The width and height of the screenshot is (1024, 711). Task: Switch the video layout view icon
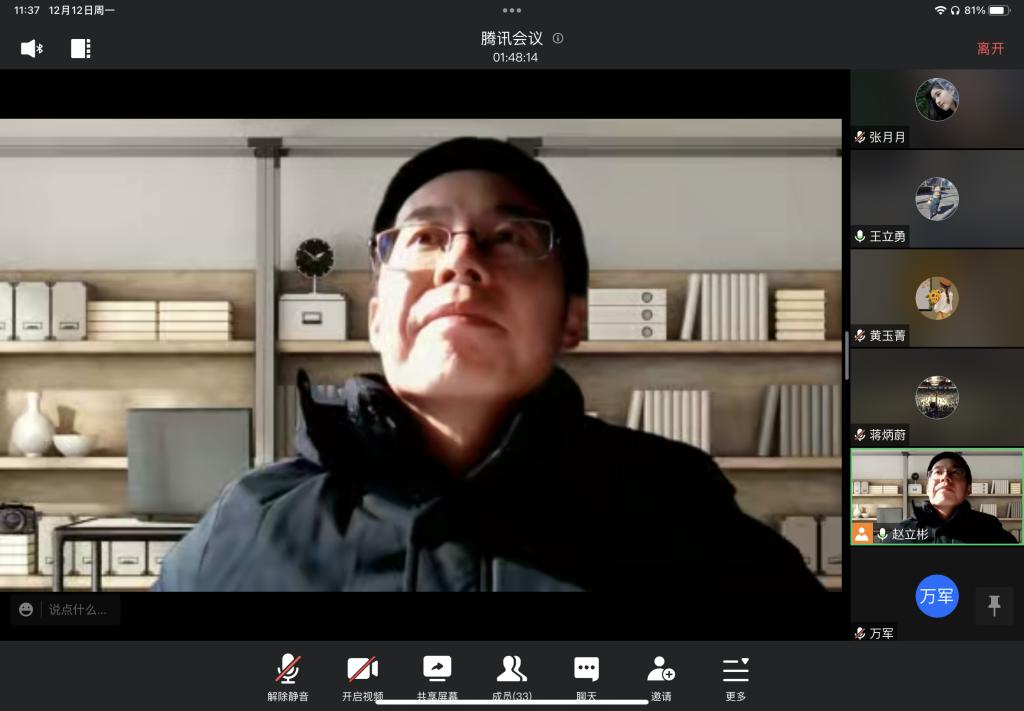tap(81, 49)
